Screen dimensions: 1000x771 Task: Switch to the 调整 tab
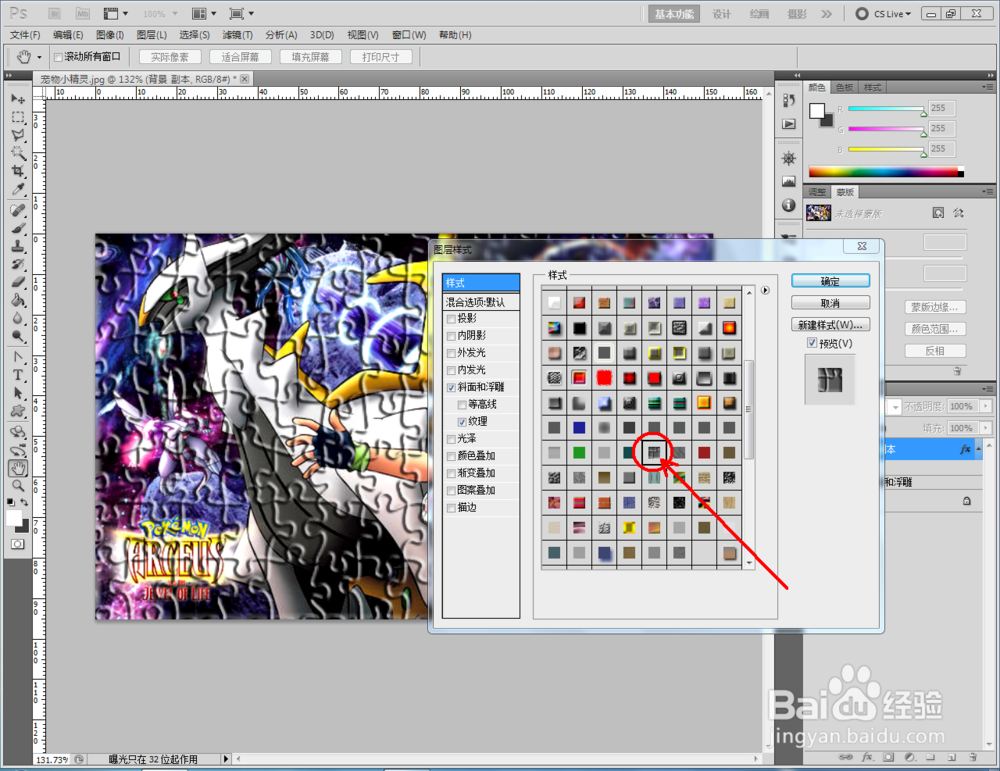coord(817,192)
